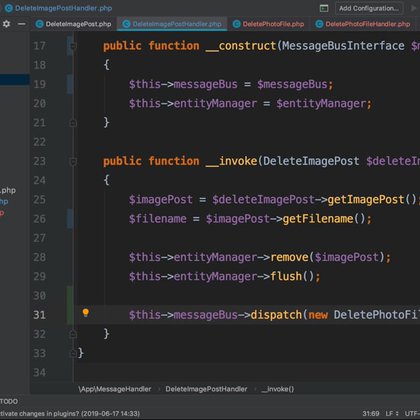Image resolution: width=420 pixels, height=420 pixels.
Task: Click the $filename variable on line 26
Action: (x=158, y=219)
